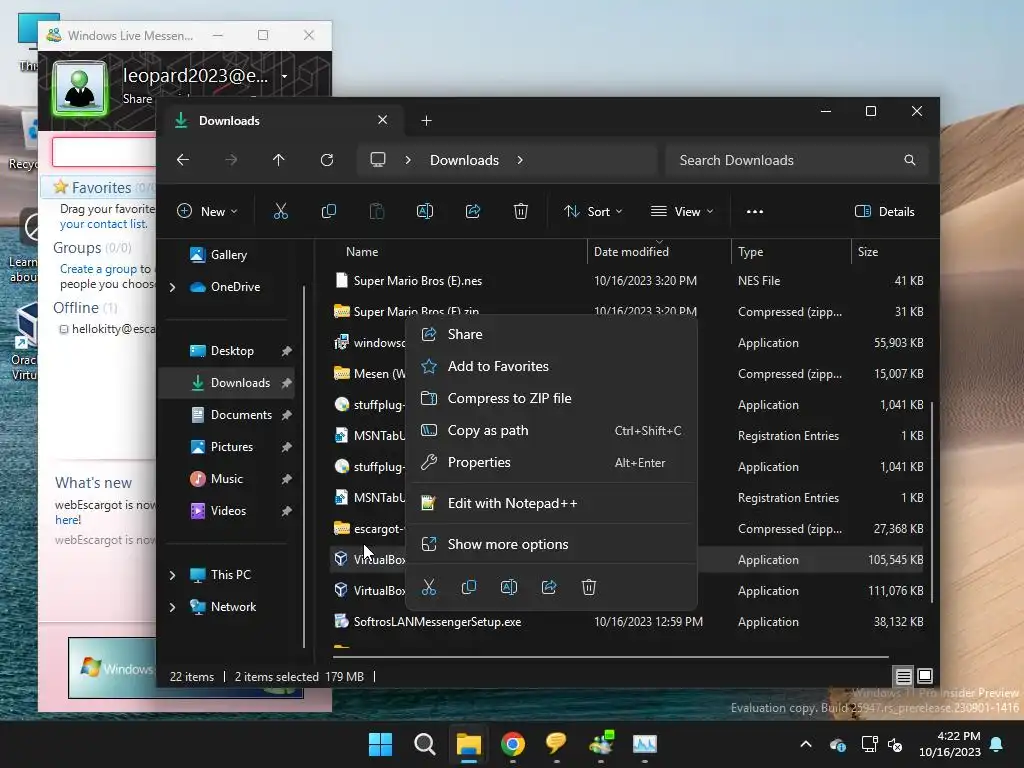Choose Properties in the context menu
Viewport: 1024px width, 768px height.
[551, 462]
